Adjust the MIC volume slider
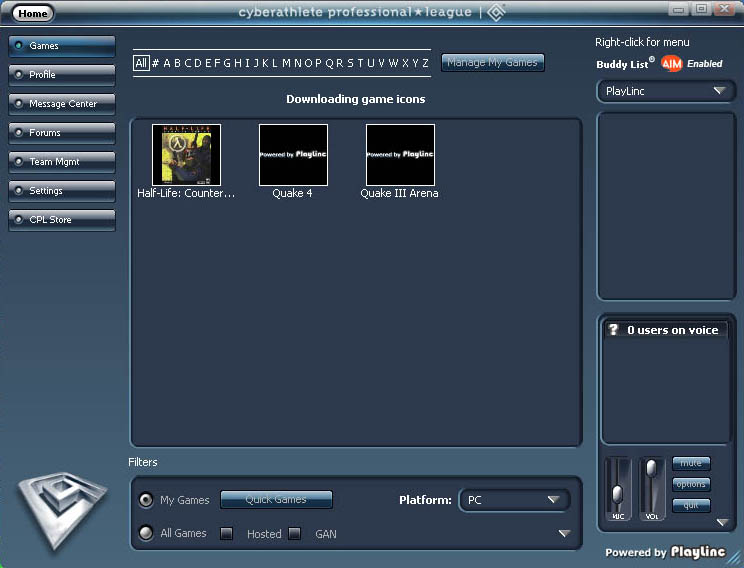Image resolution: width=744 pixels, height=568 pixels. pos(617,494)
